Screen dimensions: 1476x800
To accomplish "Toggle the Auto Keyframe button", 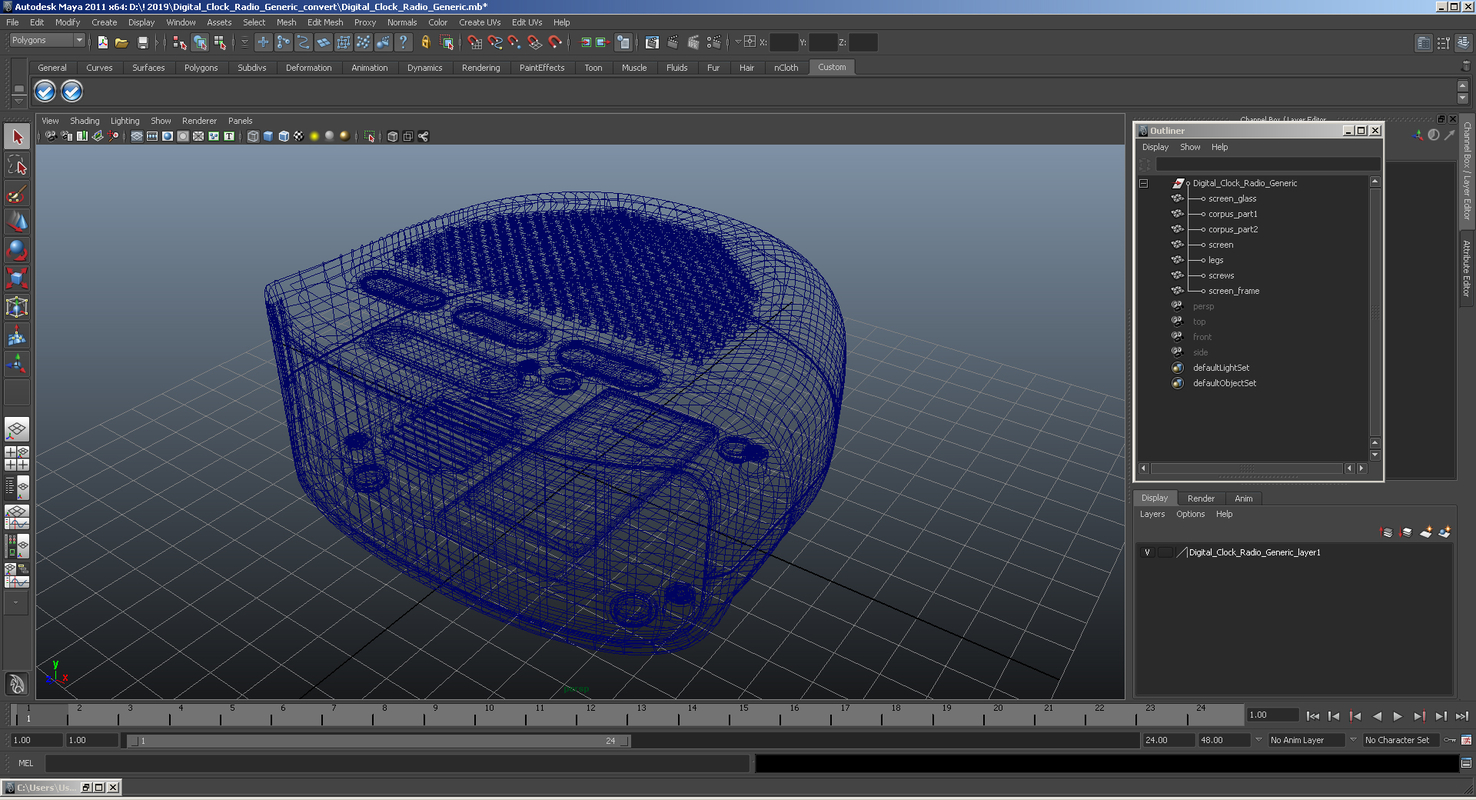I will click(1448, 740).
